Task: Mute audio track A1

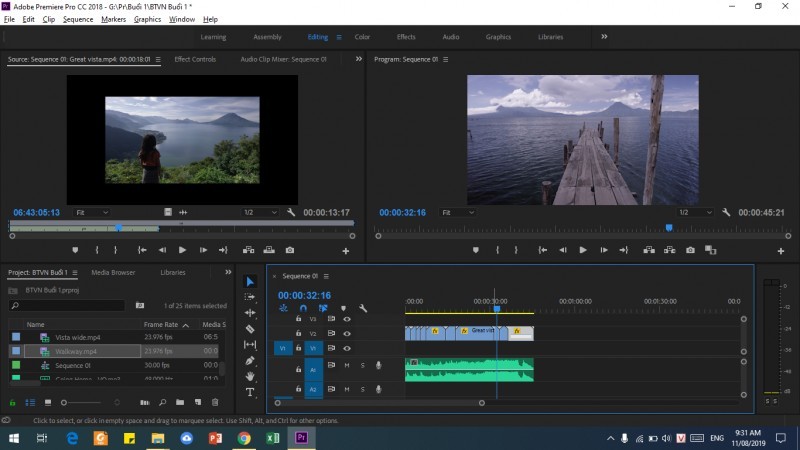Action: click(x=347, y=365)
